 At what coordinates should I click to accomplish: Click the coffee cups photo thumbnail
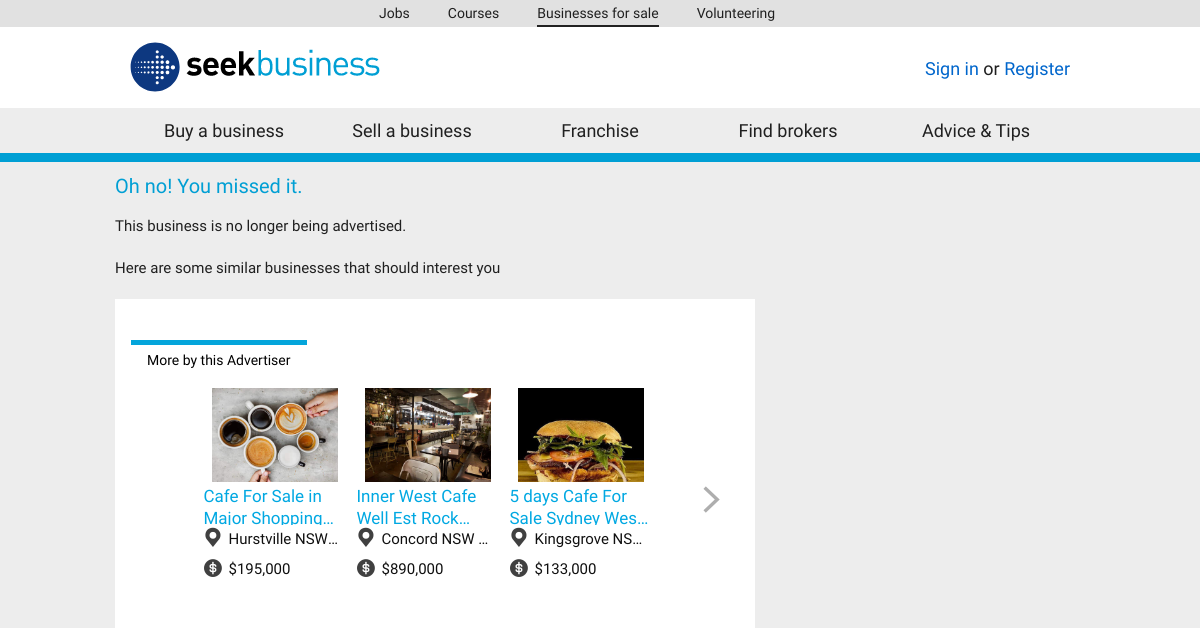coord(274,434)
